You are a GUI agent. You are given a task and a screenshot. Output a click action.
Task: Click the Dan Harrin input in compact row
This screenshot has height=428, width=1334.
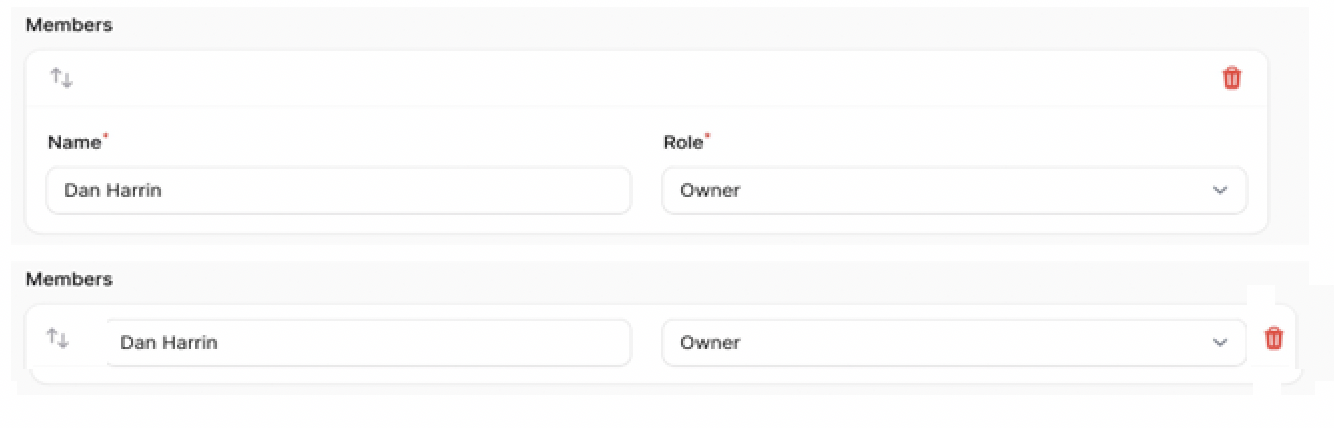click(368, 342)
